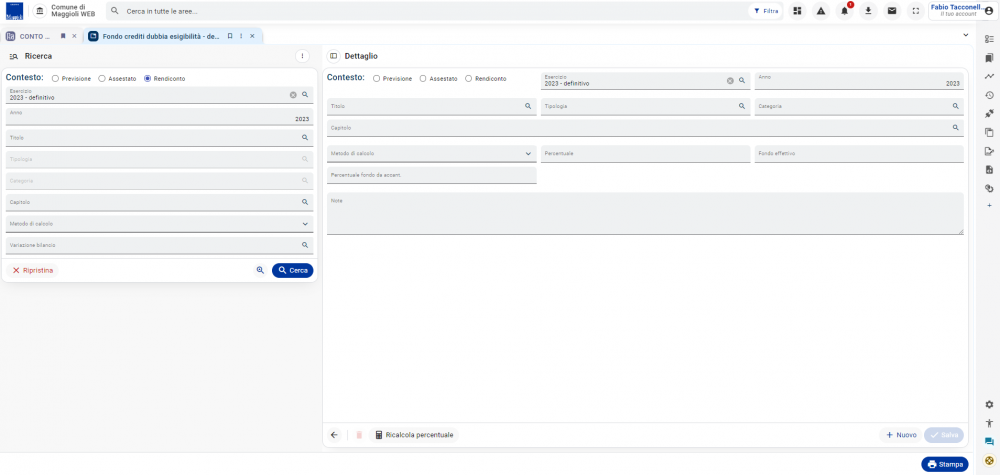Click the red trash delete icon

click(359, 435)
